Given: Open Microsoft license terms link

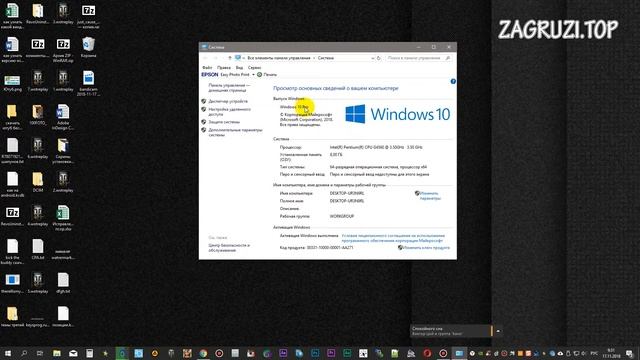Looking at the screenshot, I should (393, 238).
